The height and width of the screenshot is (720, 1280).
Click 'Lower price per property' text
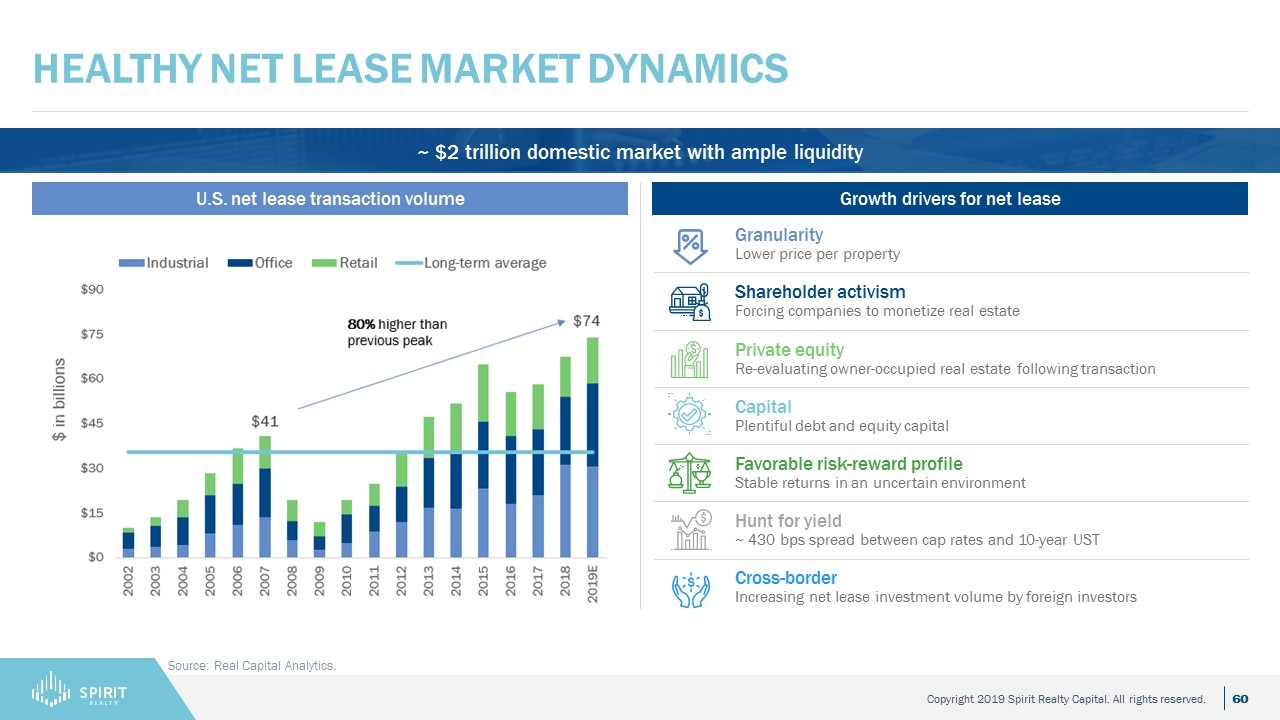pyautogui.click(x=817, y=254)
